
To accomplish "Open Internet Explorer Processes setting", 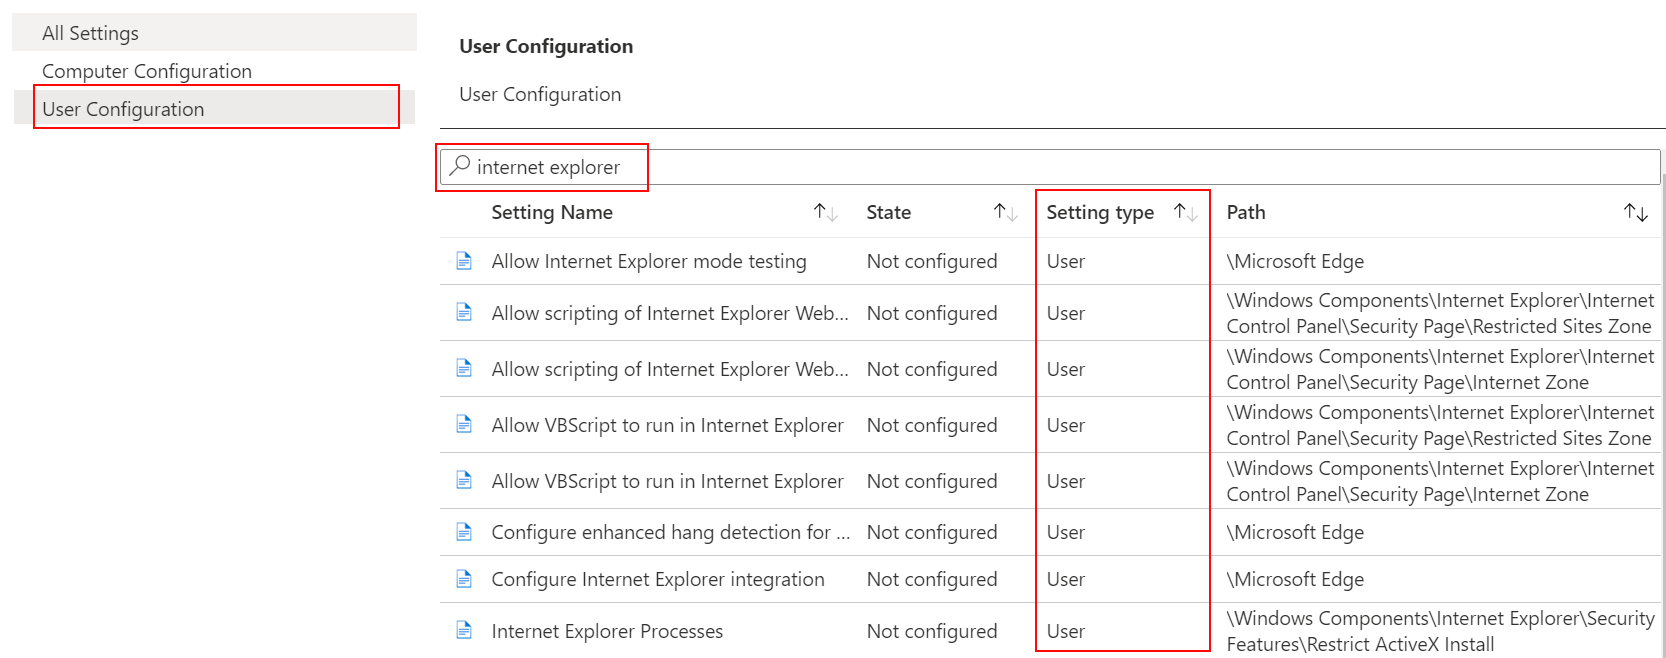I will click(x=607, y=631).
